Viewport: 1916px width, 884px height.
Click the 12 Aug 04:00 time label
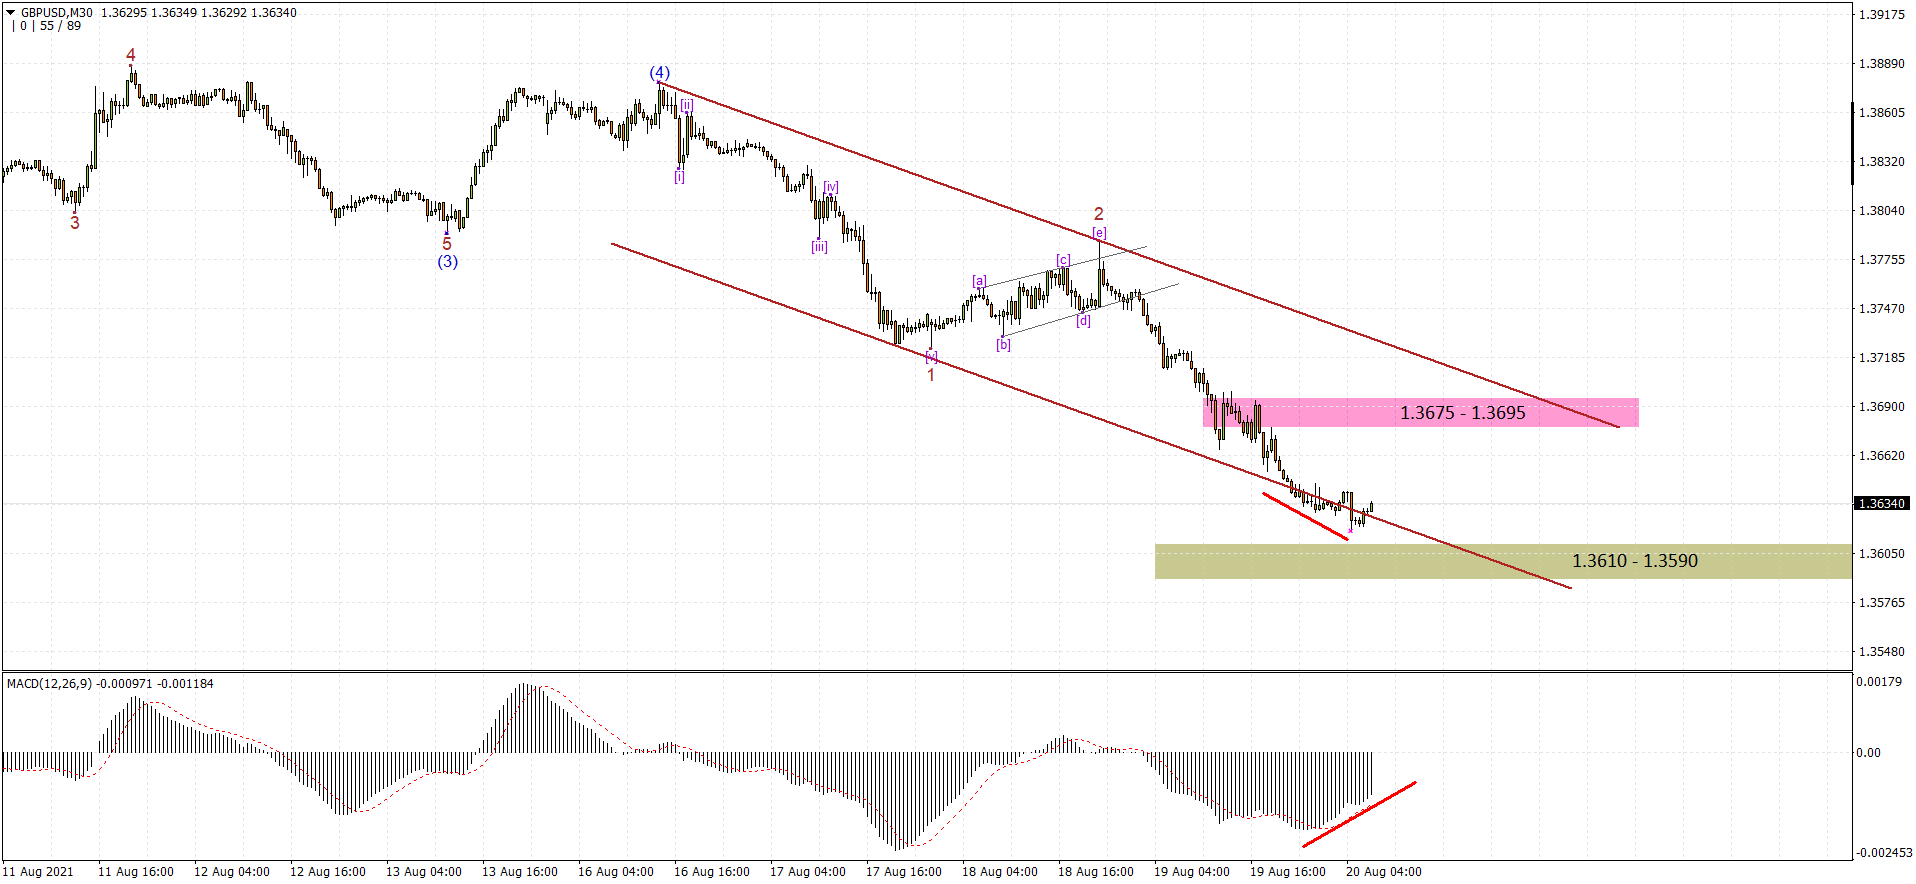pos(232,872)
